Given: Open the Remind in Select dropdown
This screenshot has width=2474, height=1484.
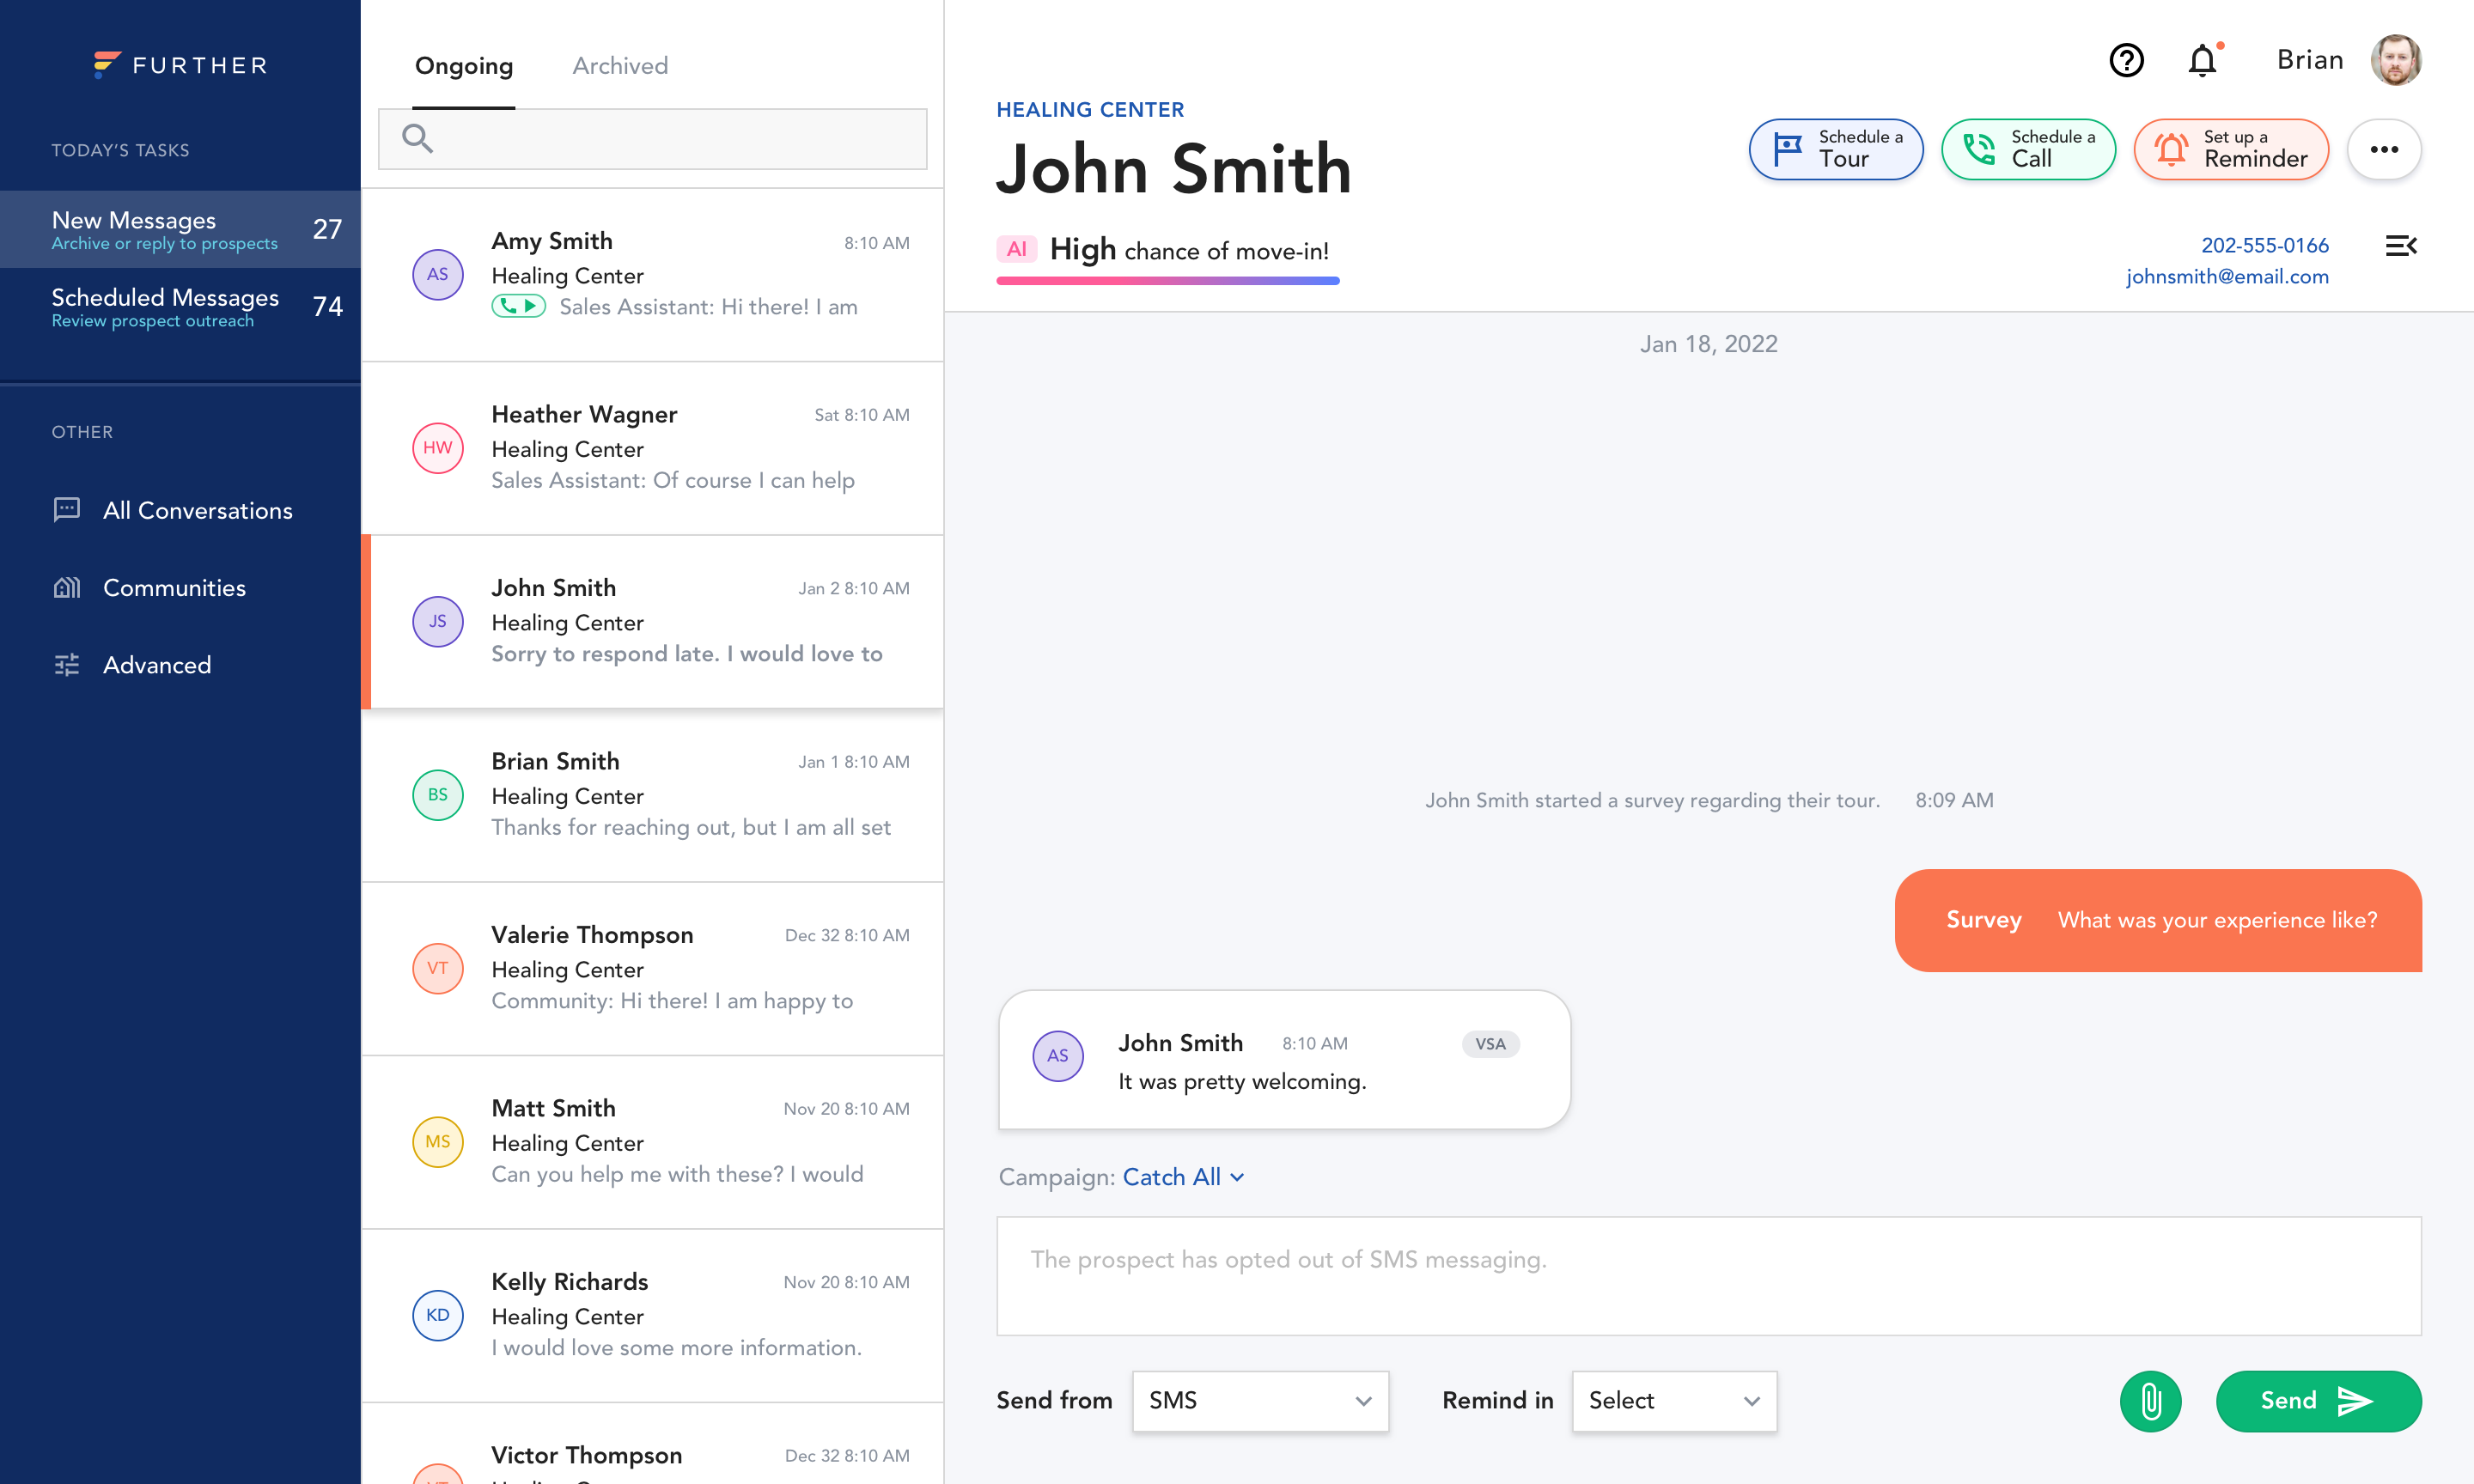Looking at the screenshot, I should pyautogui.click(x=1674, y=1401).
